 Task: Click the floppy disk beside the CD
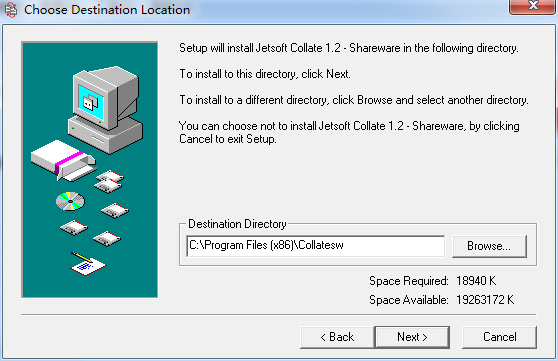coord(115,211)
